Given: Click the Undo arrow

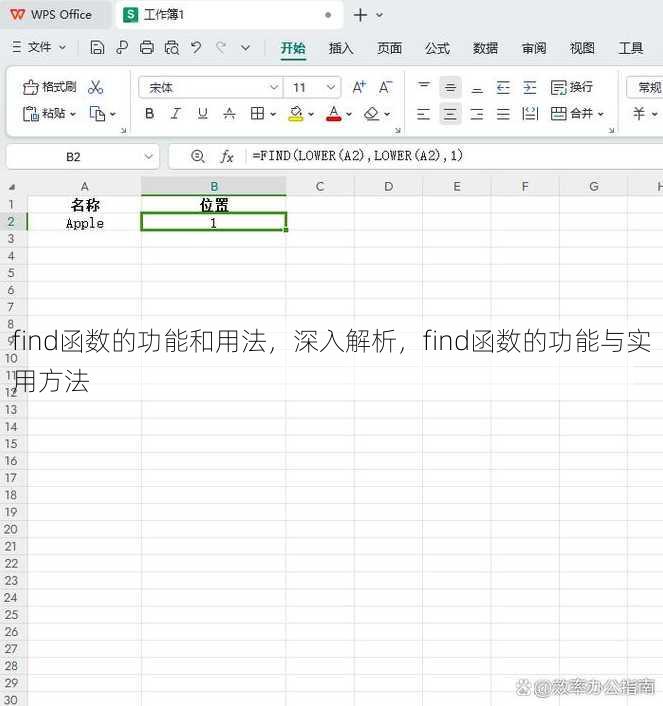Looking at the screenshot, I should [x=196, y=47].
